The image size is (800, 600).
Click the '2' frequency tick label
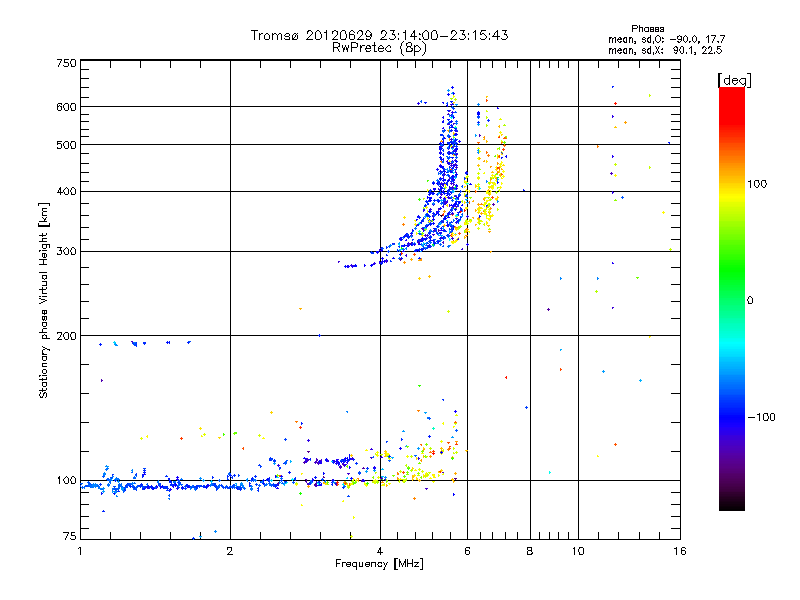tap(230, 551)
